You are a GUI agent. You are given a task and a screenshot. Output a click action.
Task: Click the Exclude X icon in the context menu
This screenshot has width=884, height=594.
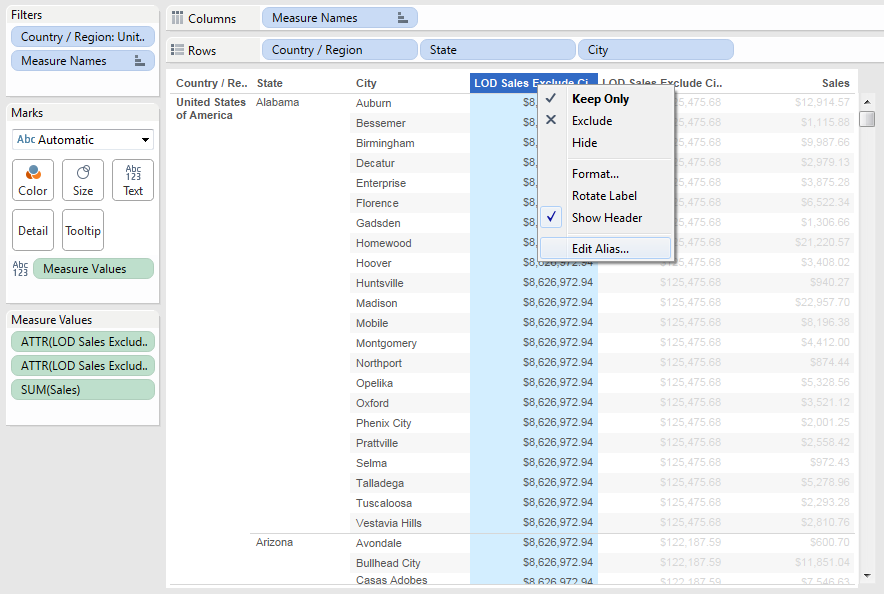pyautogui.click(x=553, y=118)
